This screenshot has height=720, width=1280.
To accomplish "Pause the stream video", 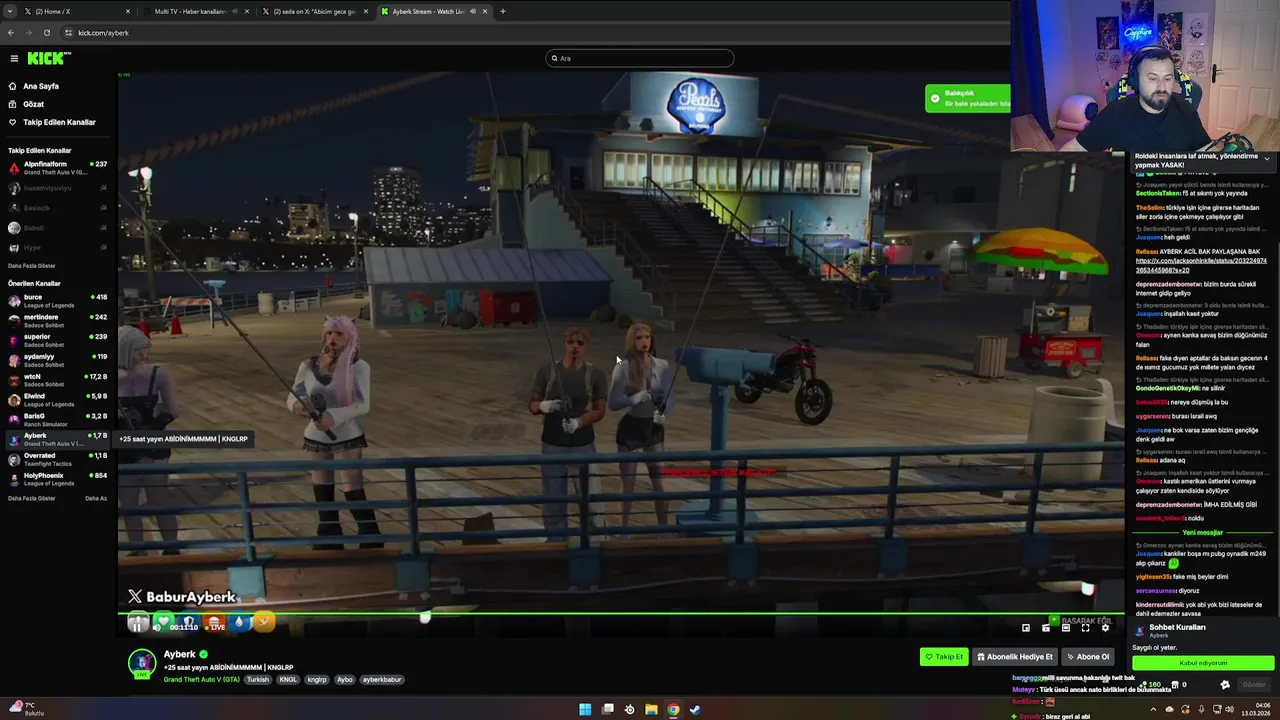I will click(138, 626).
